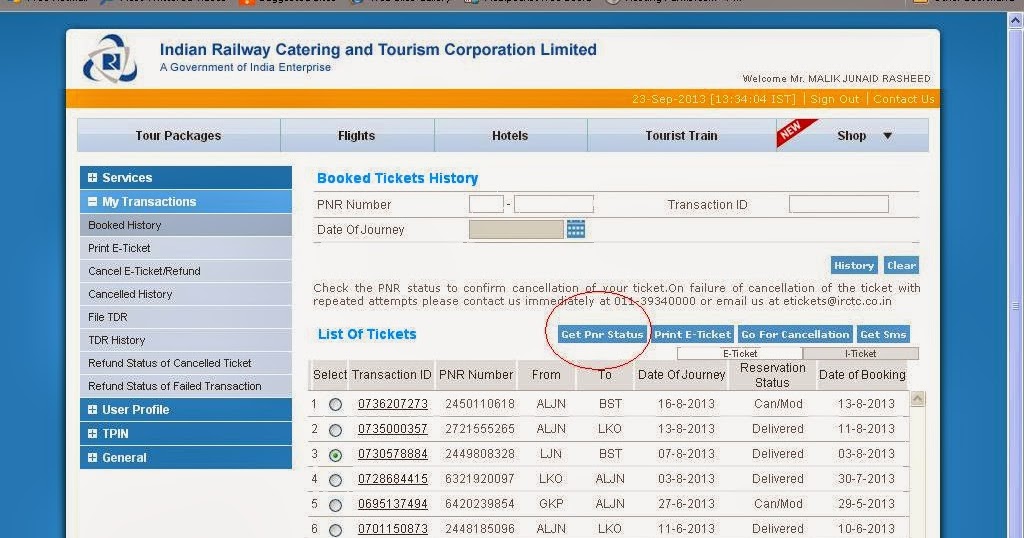Select radio button for ticket 0735000357

pyautogui.click(x=335, y=430)
